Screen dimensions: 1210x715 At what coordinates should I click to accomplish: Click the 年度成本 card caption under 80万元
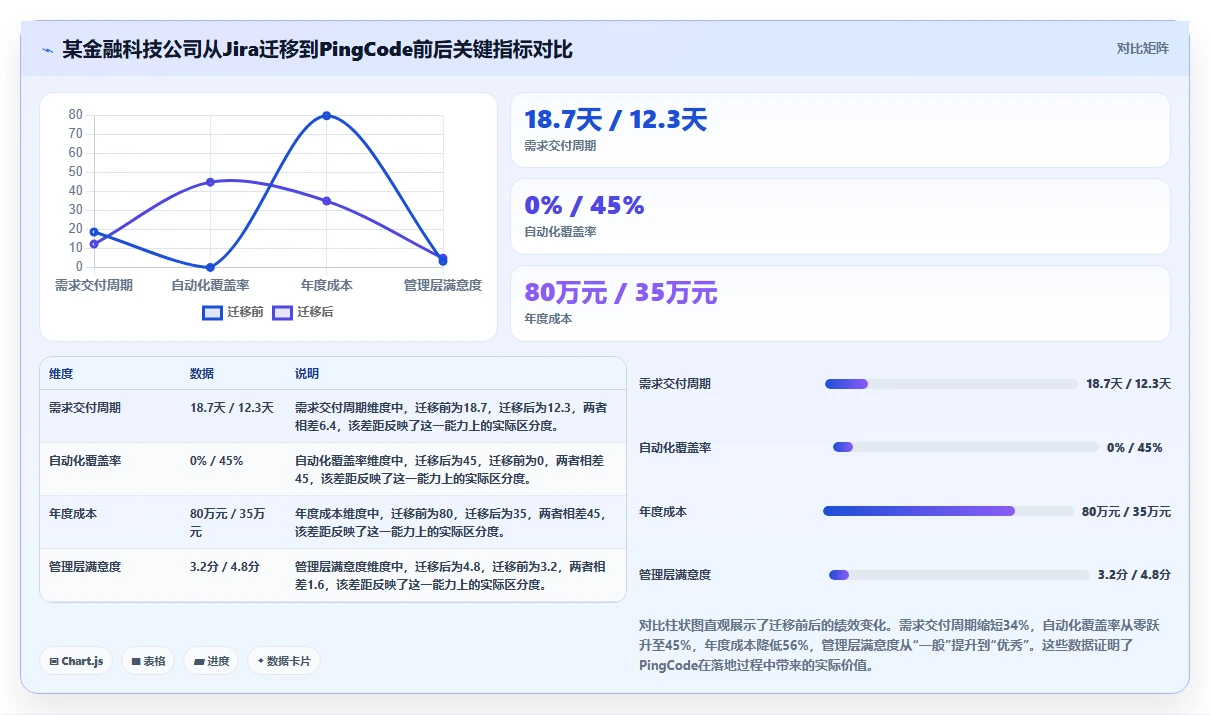click(x=548, y=319)
